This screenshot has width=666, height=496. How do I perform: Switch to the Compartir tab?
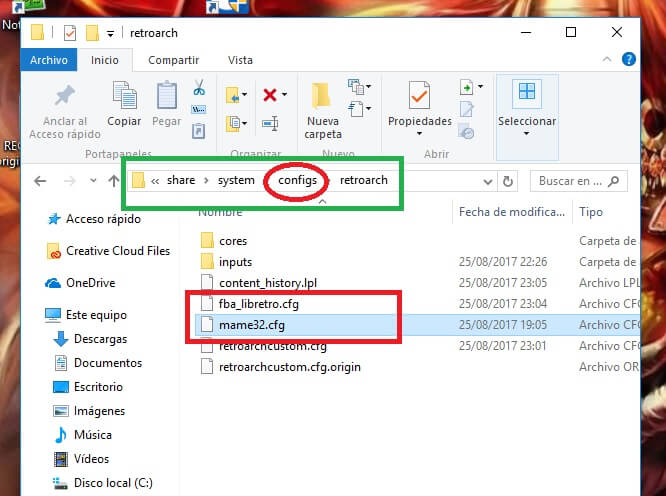pyautogui.click(x=173, y=60)
